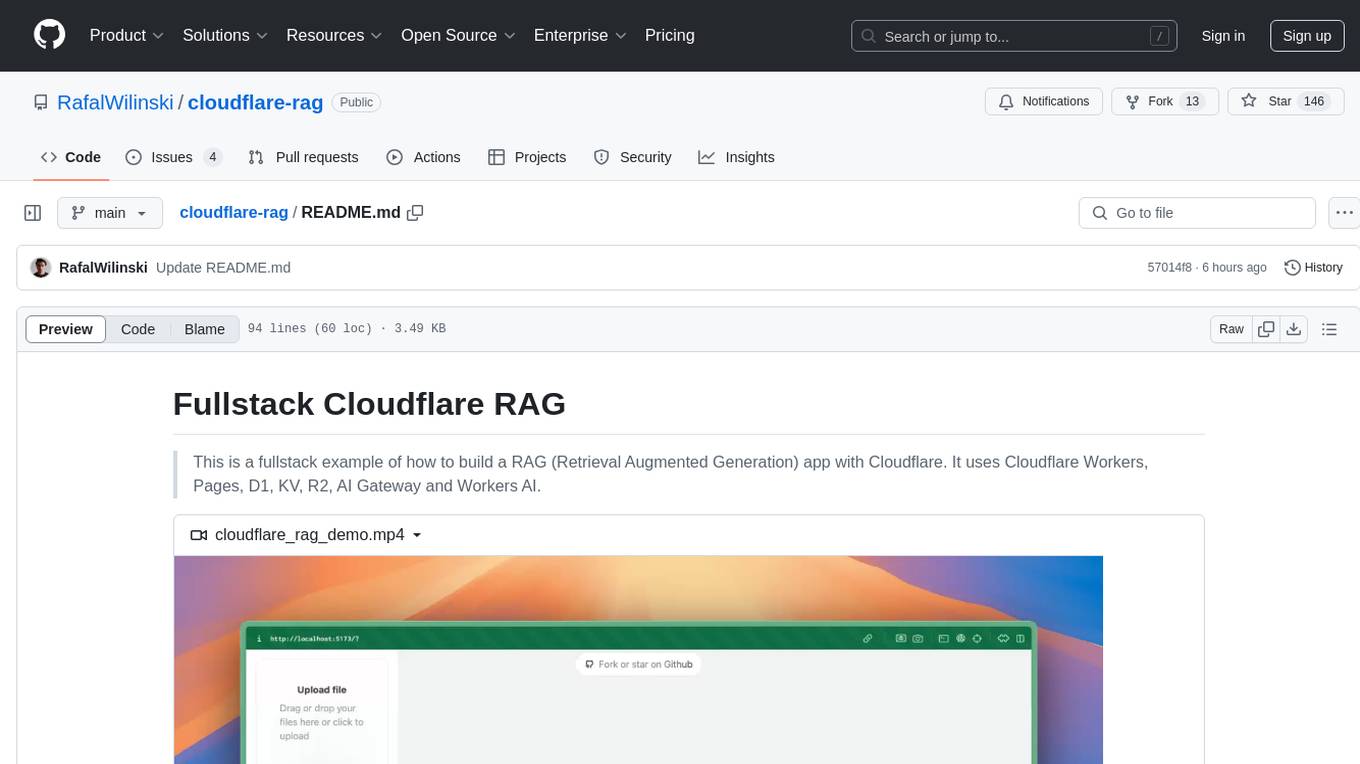This screenshot has height=764, width=1360.
Task: Click the star count 146
Action: coord(1314,102)
